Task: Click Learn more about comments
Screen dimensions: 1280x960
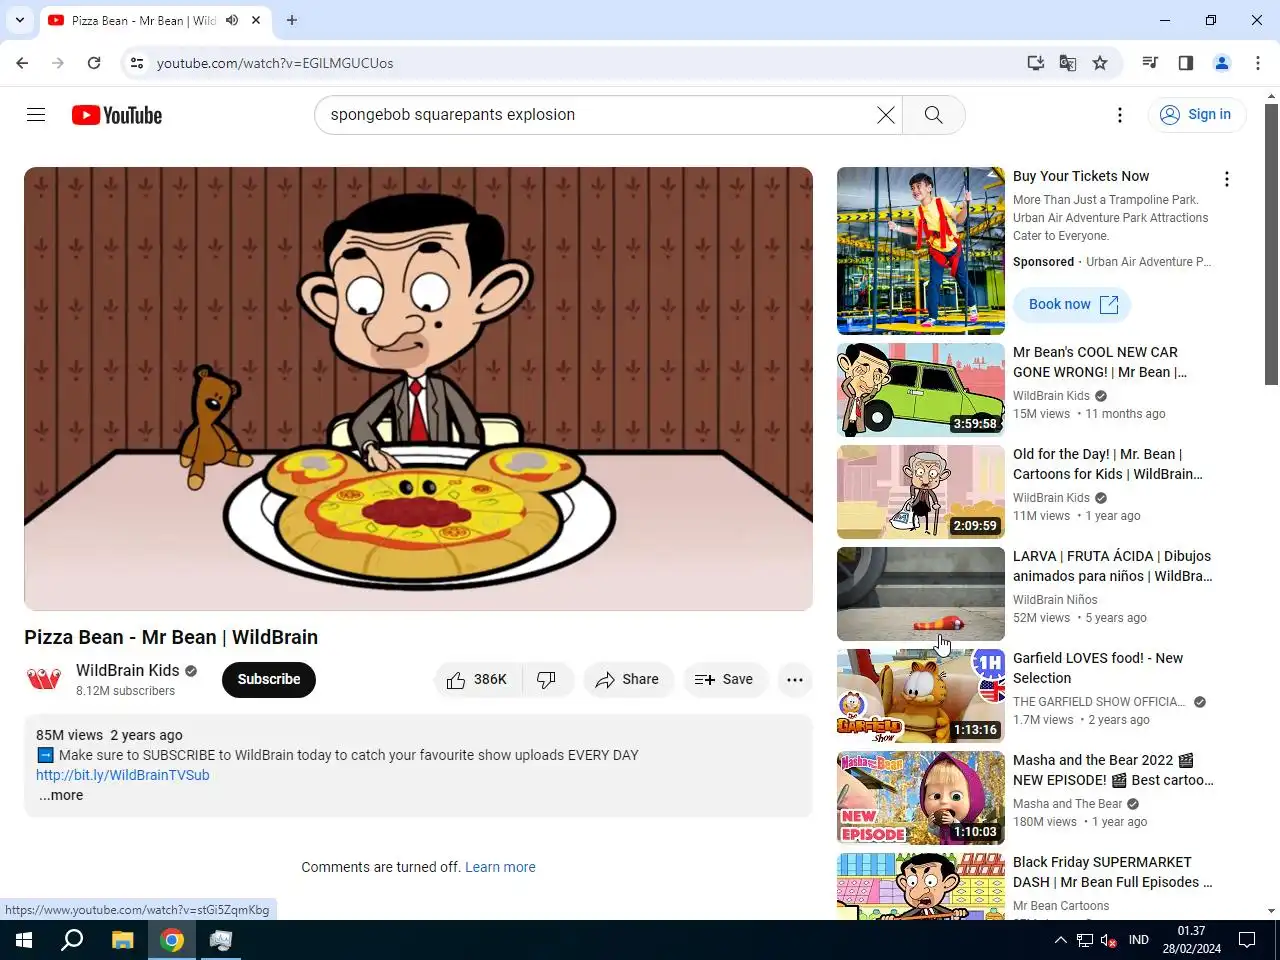Action: click(x=500, y=867)
